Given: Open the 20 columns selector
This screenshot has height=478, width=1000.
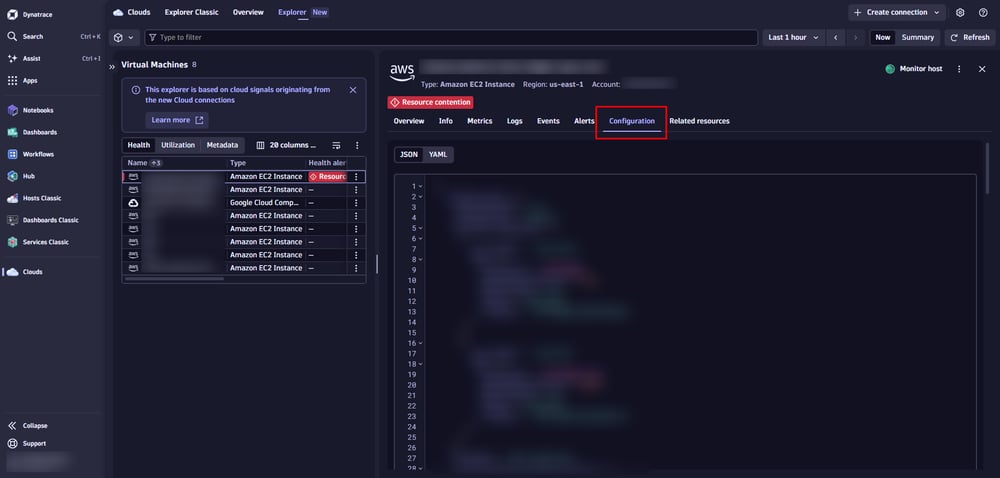Looking at the screenshot, I should 286,145.
